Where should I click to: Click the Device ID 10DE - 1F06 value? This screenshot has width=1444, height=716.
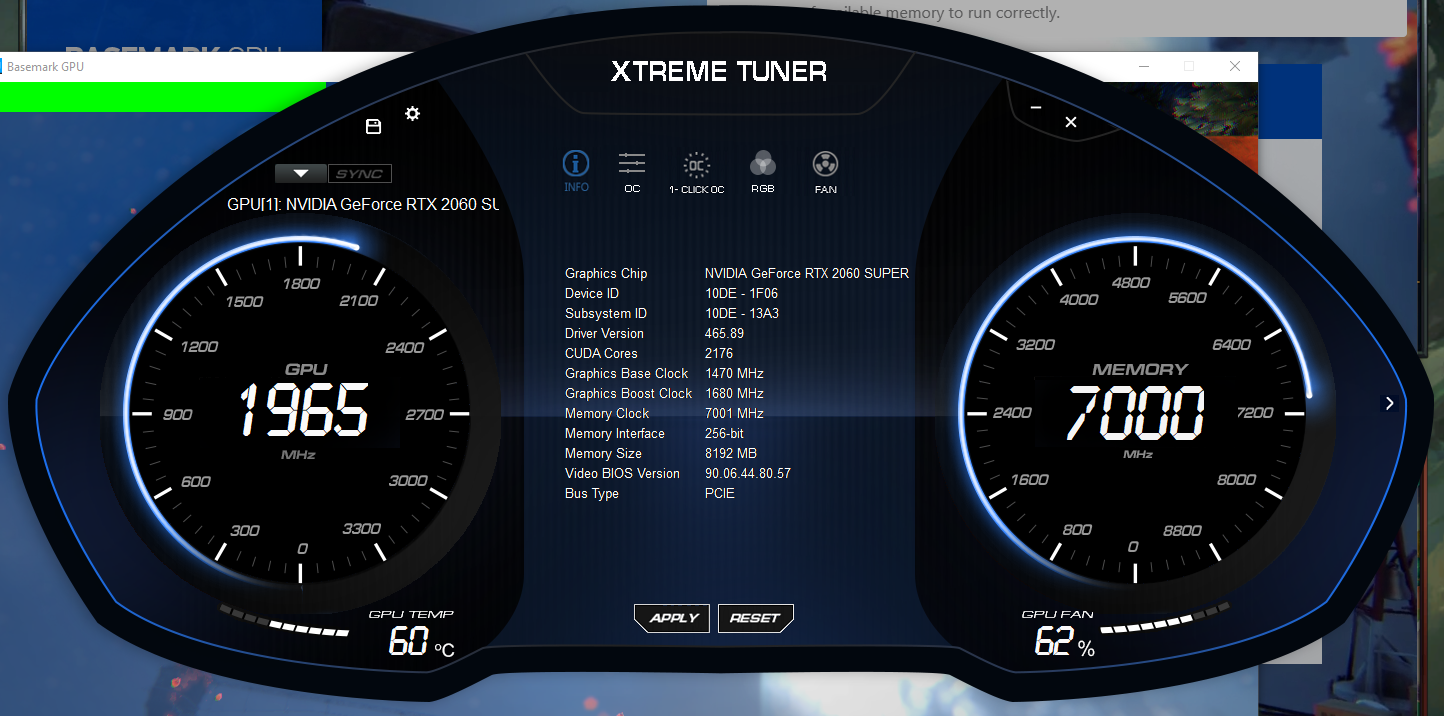point(741,293)
